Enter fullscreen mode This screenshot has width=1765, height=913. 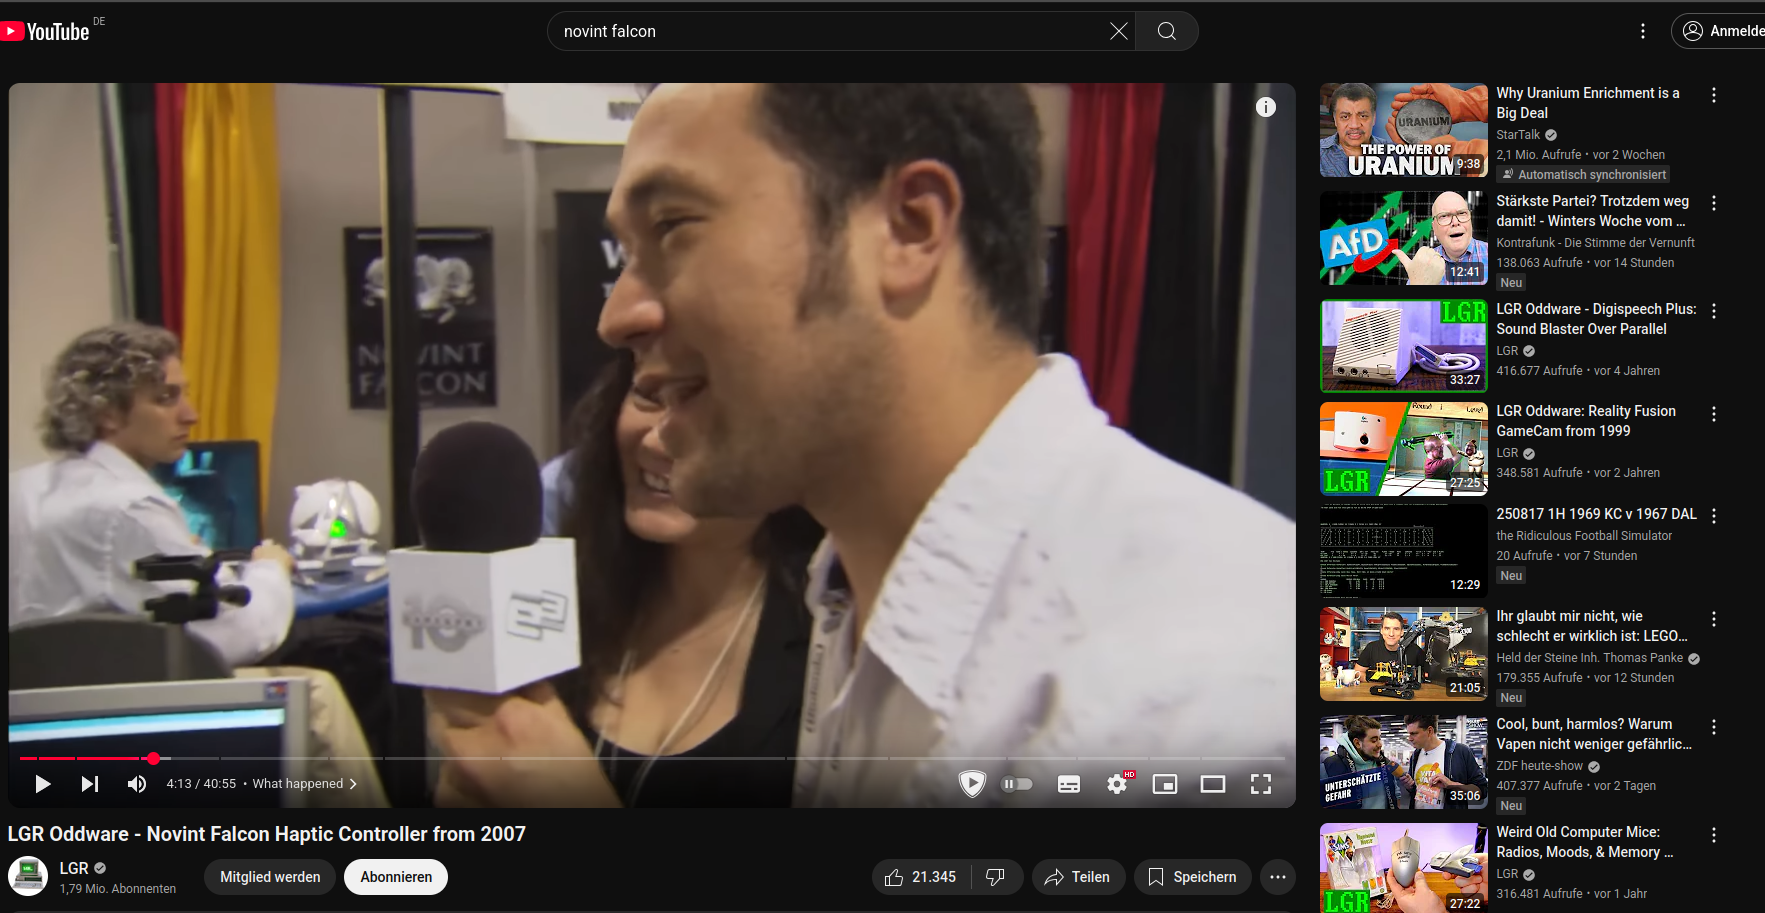point(1261,784)
